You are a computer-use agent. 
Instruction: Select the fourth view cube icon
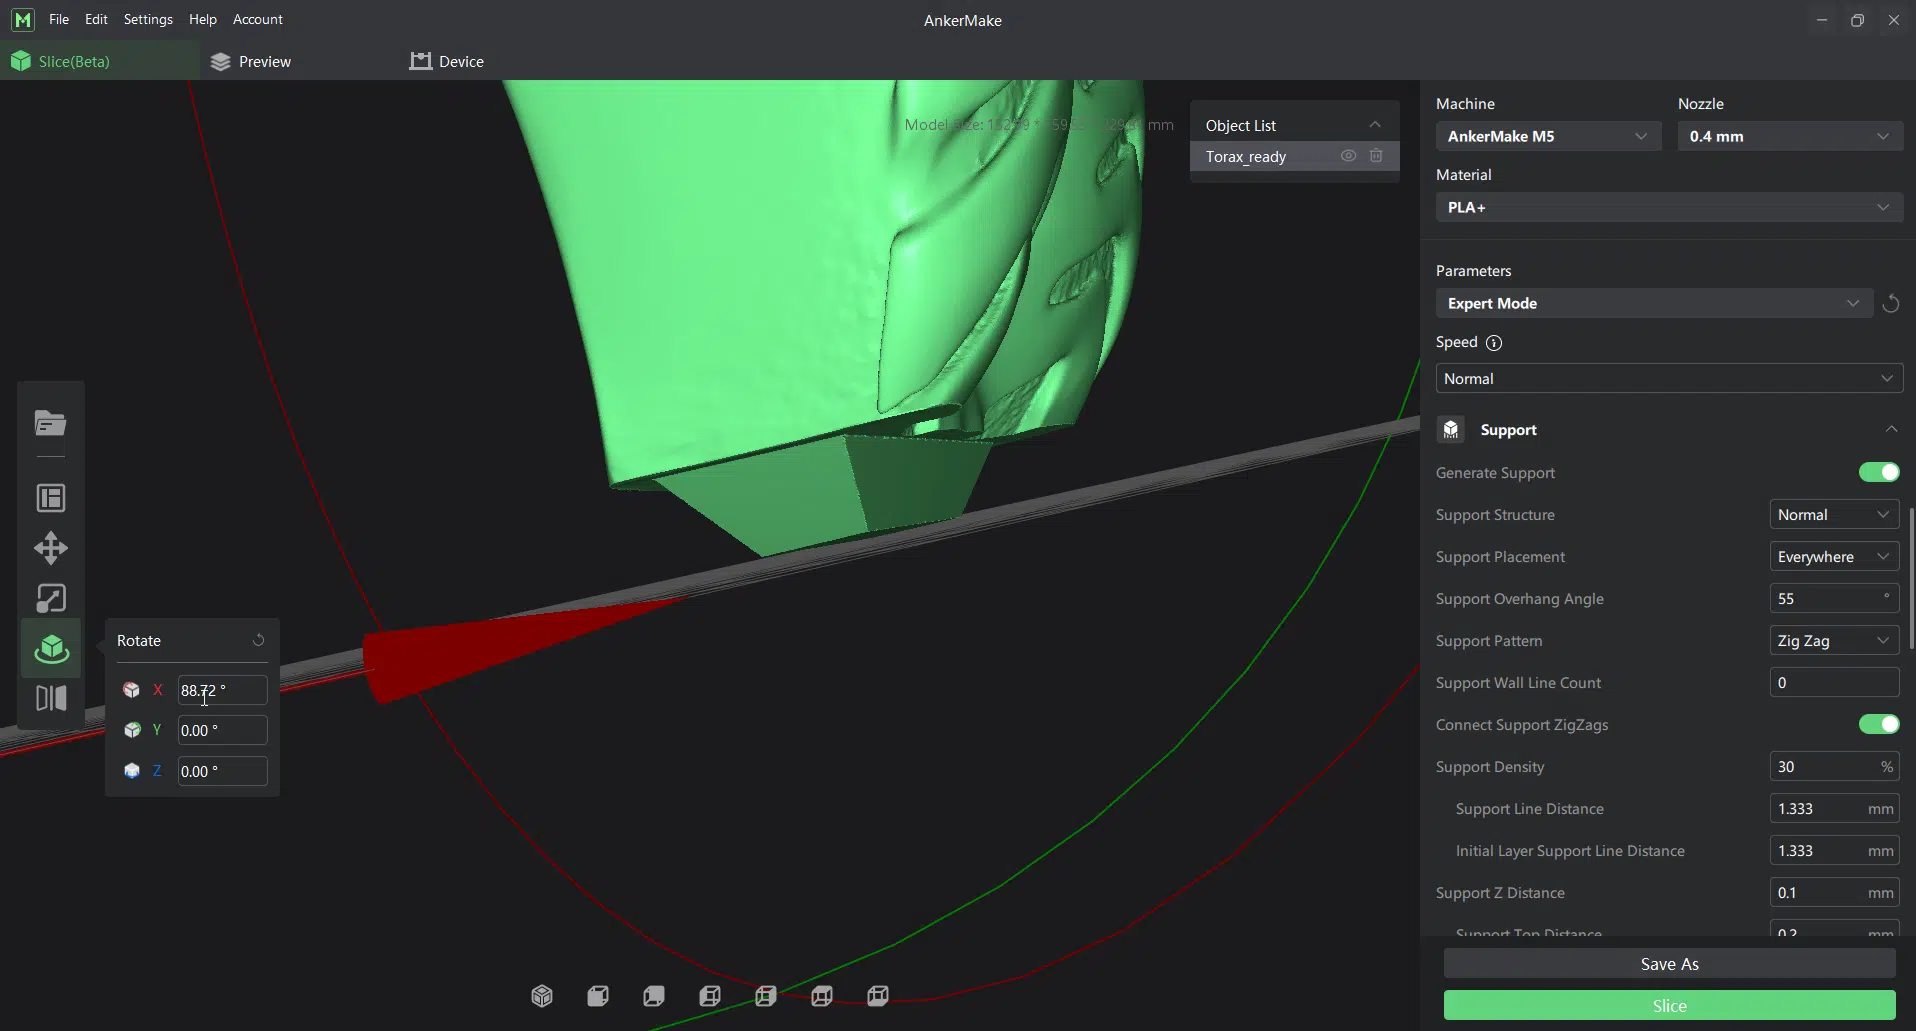coord(710,996)
